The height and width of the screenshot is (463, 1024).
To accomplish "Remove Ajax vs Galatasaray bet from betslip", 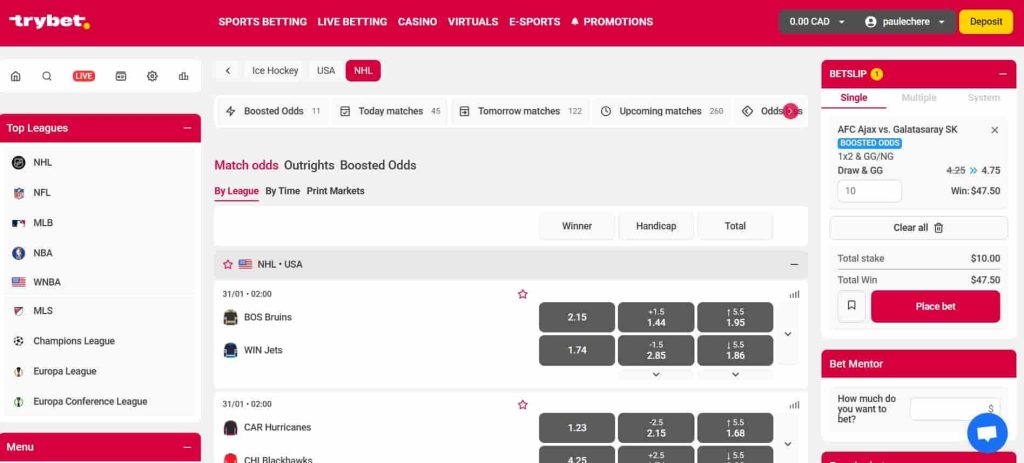I will (x=995, y=130).
